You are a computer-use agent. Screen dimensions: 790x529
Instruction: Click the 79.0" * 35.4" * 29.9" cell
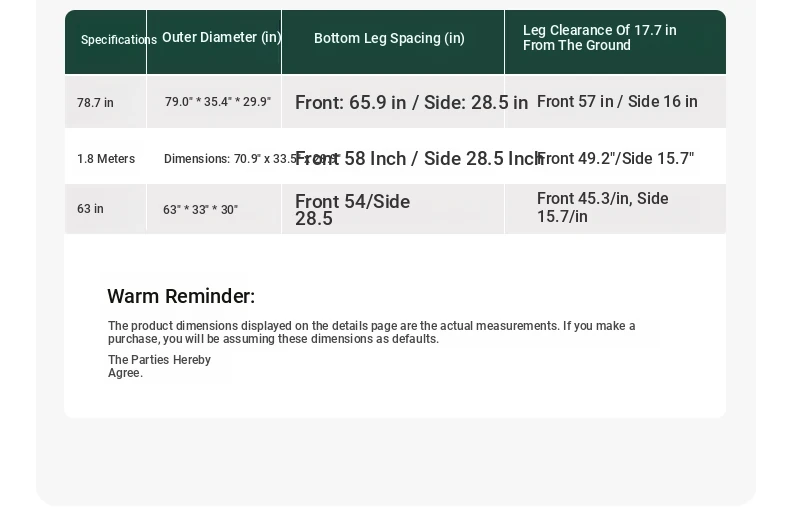click(218, 102)
